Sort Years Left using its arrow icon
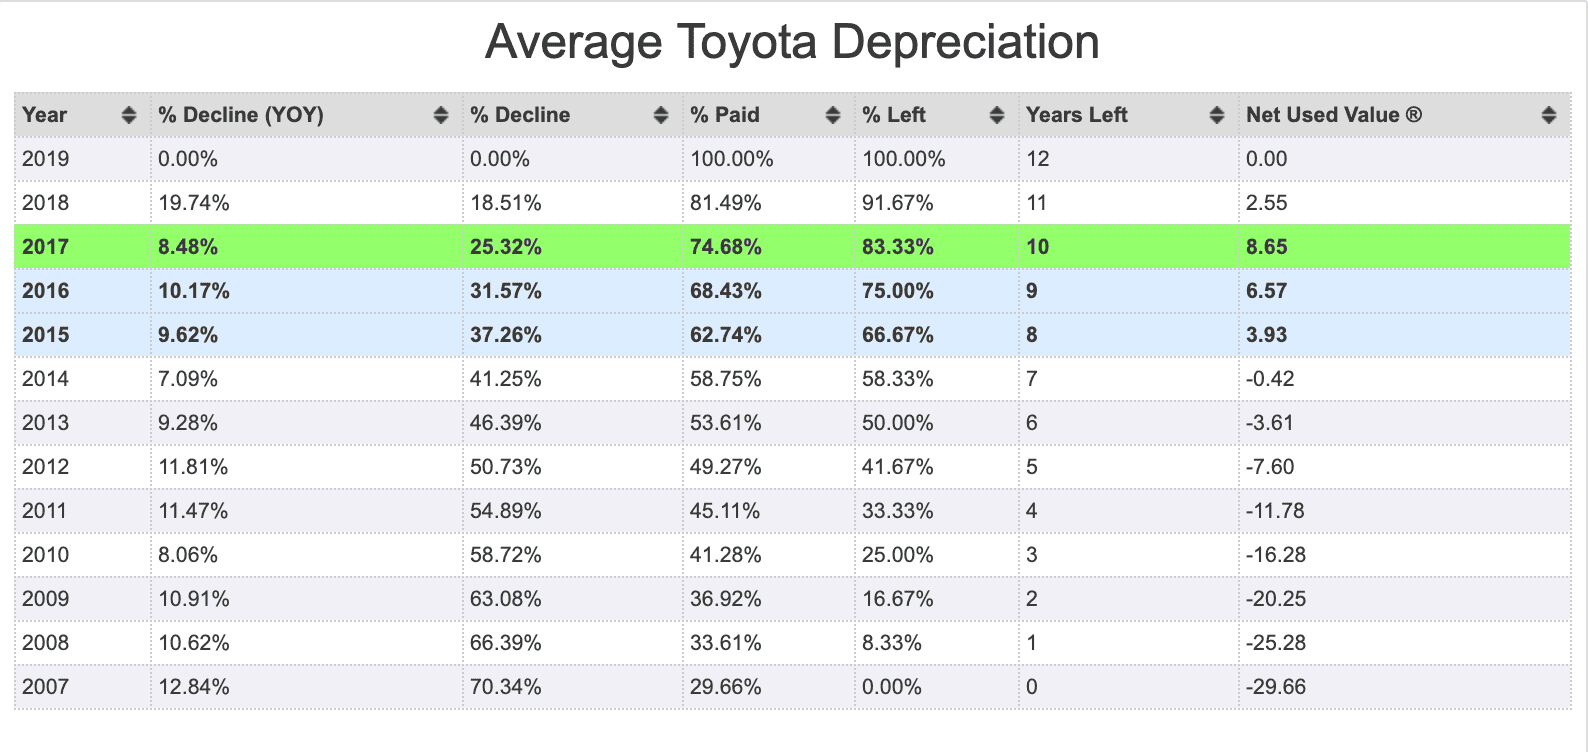The image size is (1588, 752). [1216, 115]
